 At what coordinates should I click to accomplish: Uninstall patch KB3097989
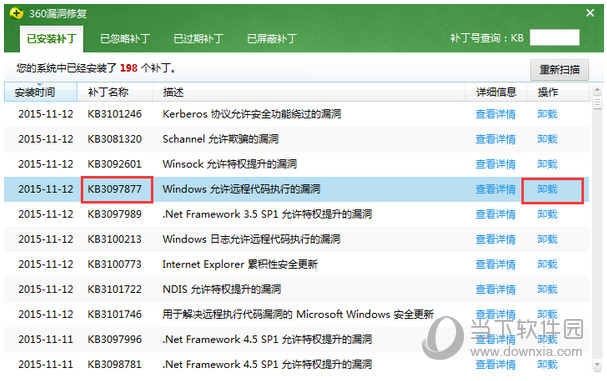pos(547,214)
